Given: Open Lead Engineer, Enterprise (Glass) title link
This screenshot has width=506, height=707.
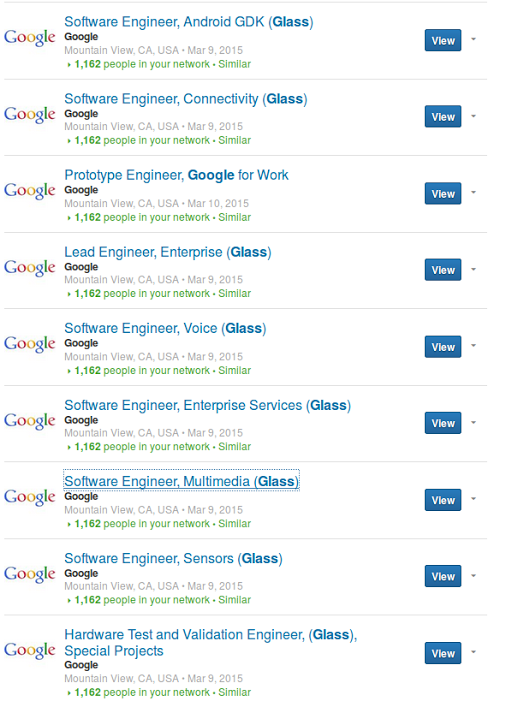Looking at the screenshot, I should point(168,252).
